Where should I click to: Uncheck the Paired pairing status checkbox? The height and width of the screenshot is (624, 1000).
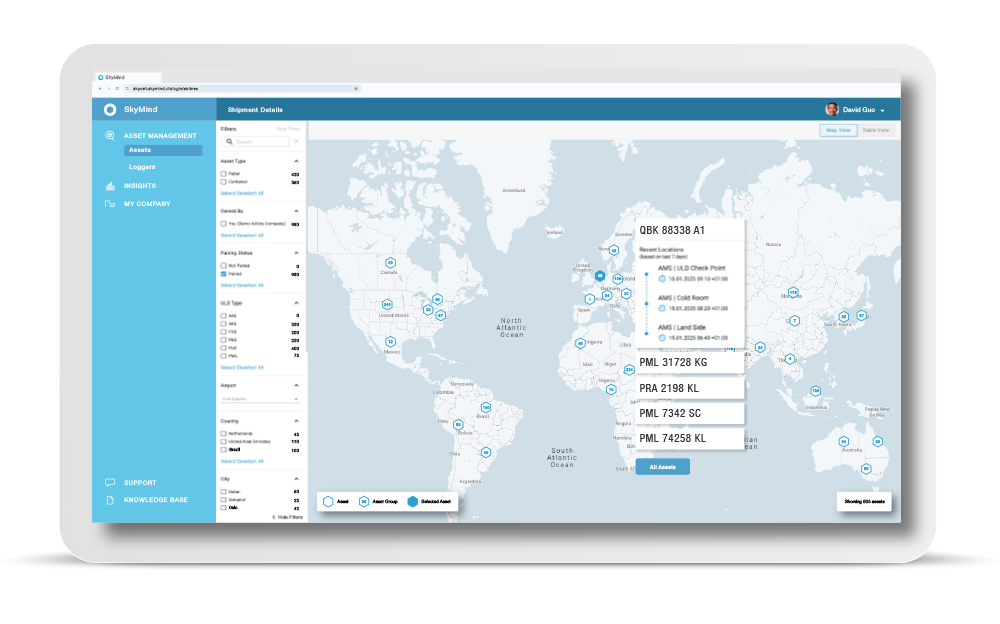(x=223, y=274)
